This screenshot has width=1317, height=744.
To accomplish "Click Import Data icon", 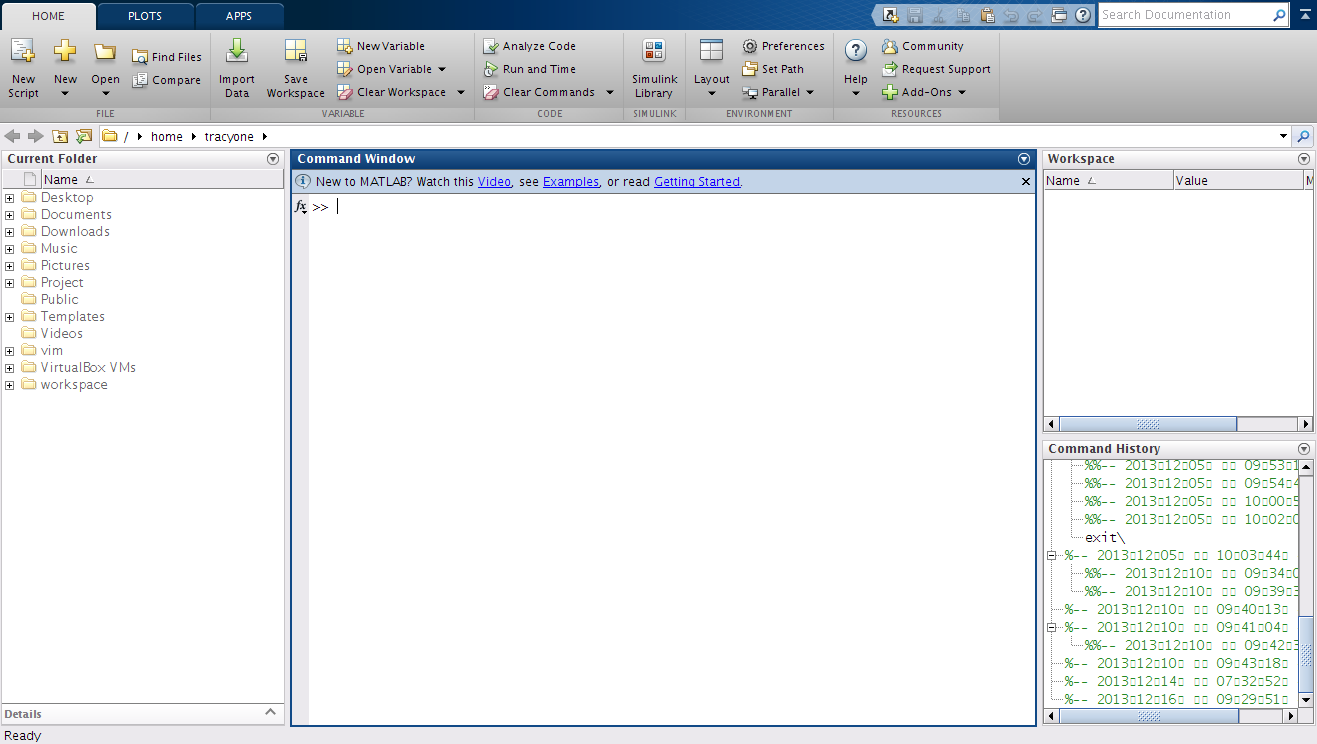I will [x=237, y=51].
